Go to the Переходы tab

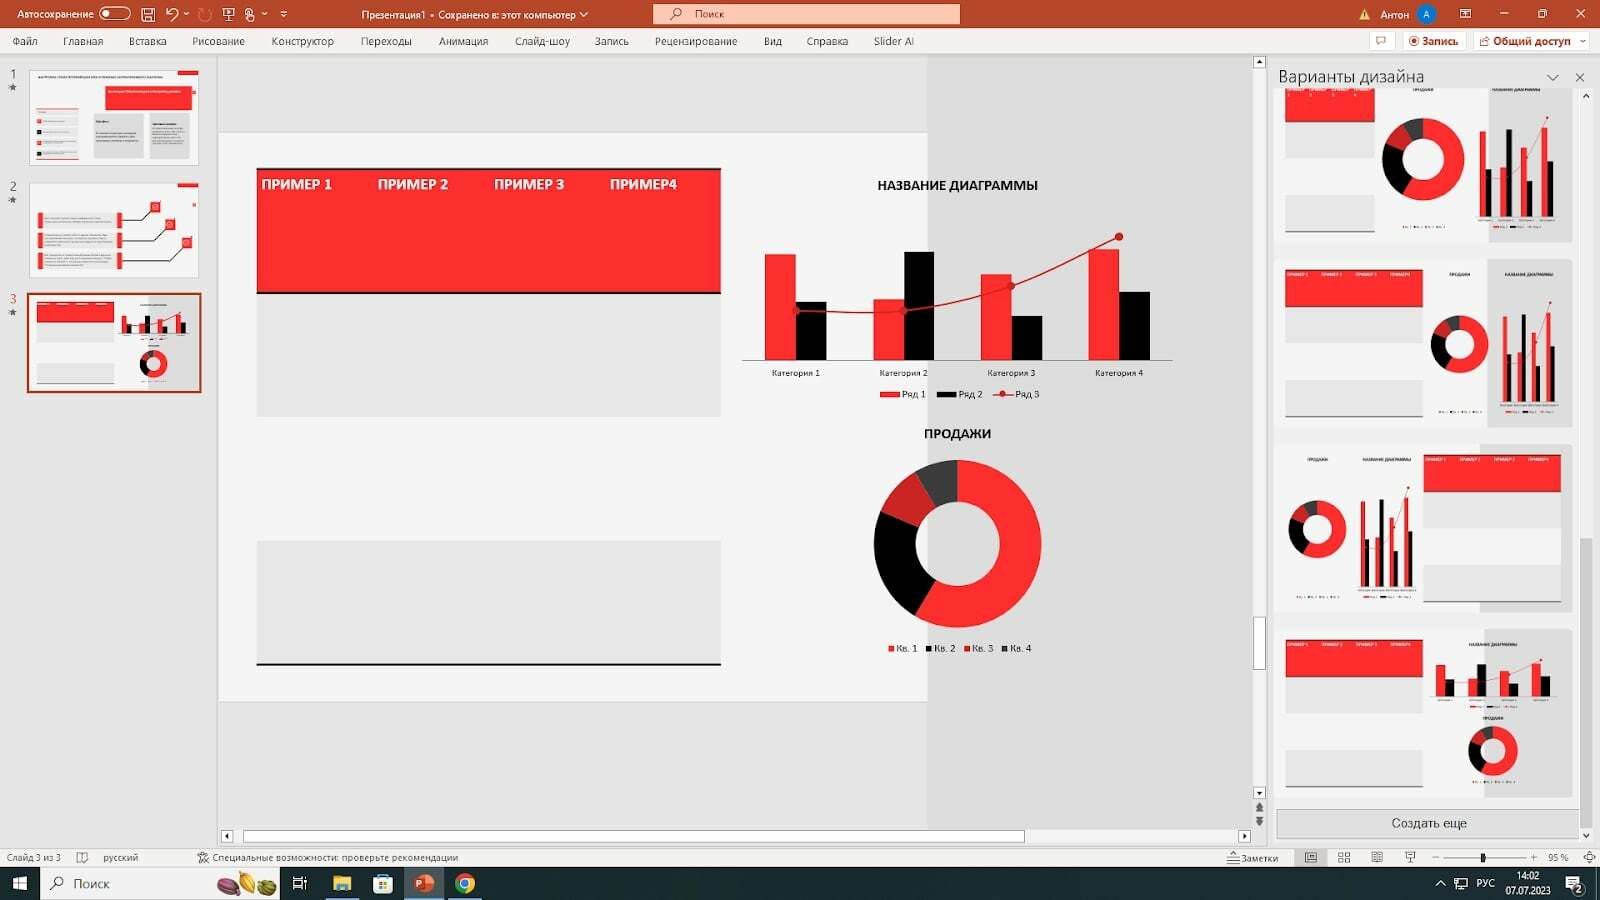tap(386, 41)
